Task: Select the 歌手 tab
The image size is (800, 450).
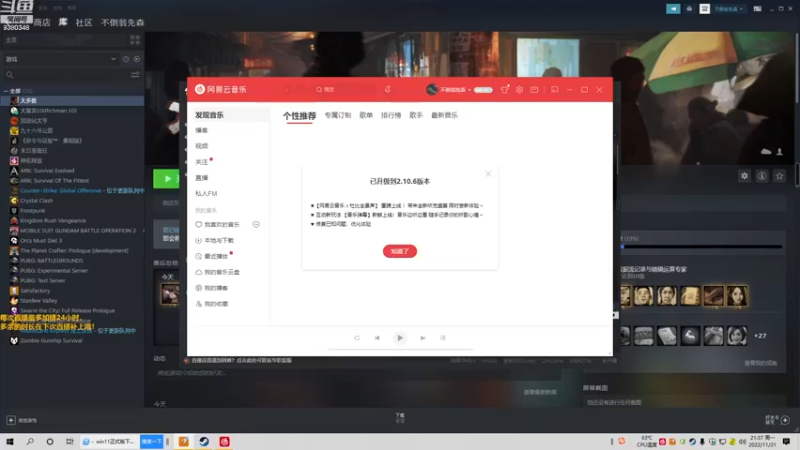Action: point(416,115)
